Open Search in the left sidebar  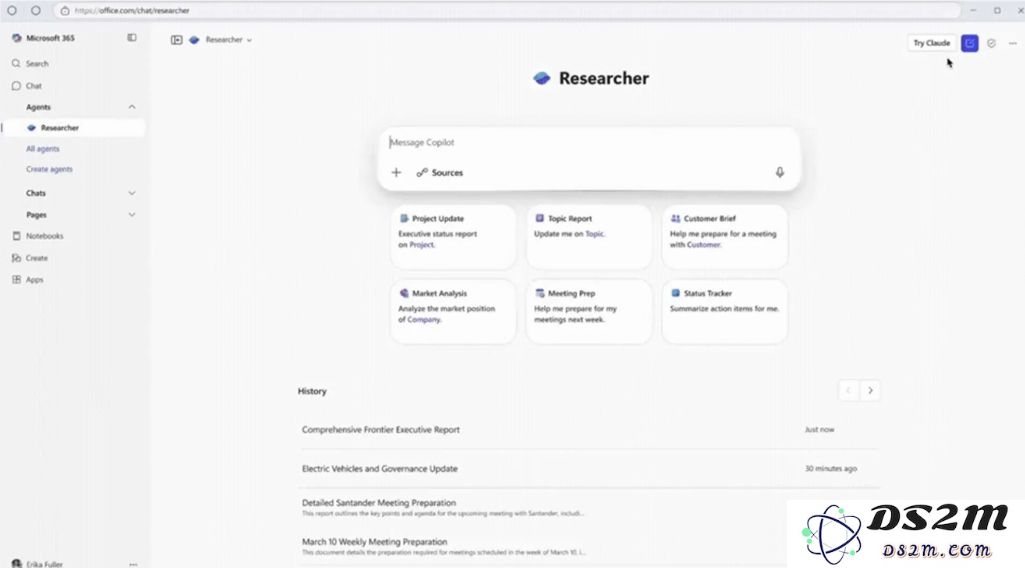(37, 64)
